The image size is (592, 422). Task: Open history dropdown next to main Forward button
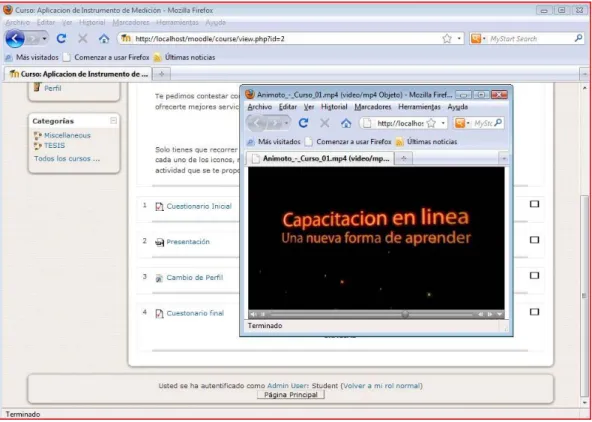tap(45, 39)
